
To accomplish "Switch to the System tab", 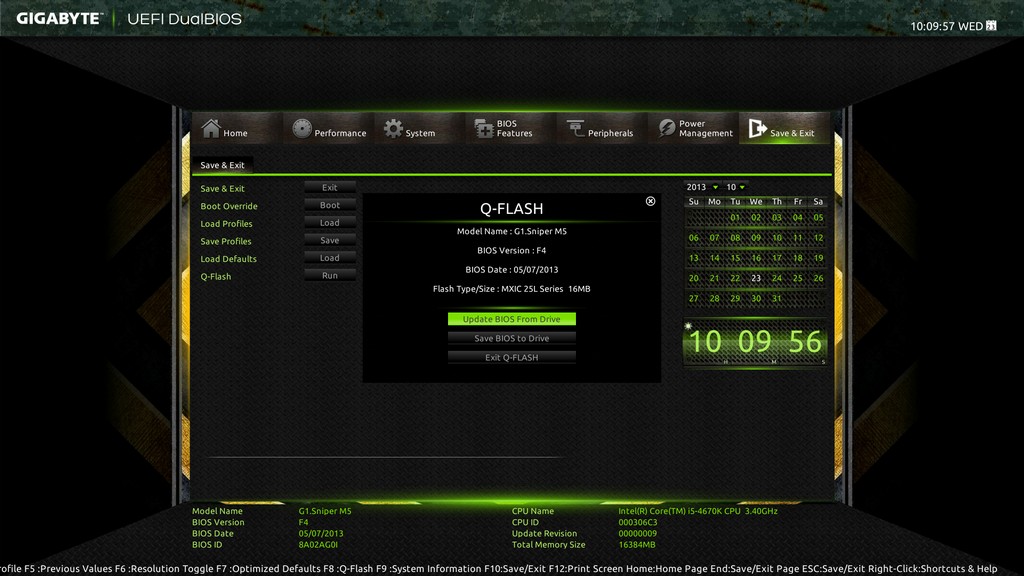I will (x=420, y=128).
